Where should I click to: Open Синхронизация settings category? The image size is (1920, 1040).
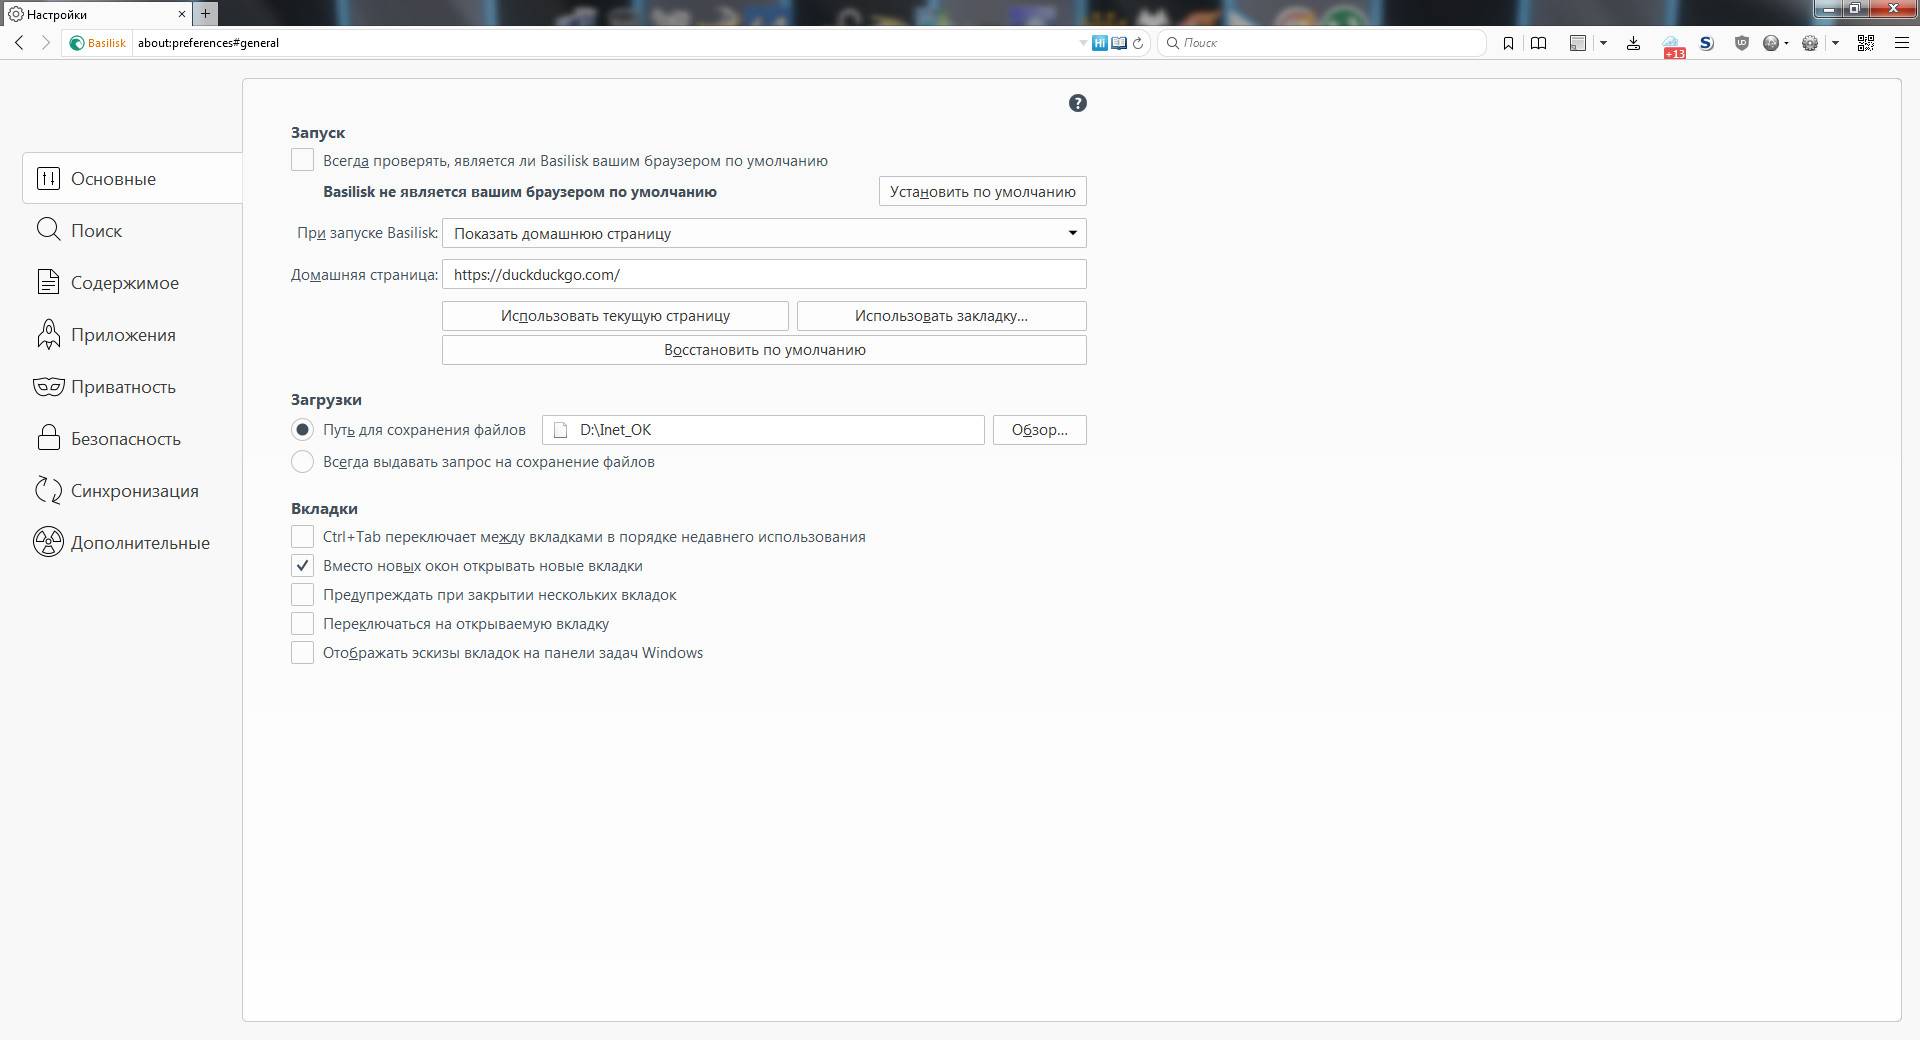(132, 490)
